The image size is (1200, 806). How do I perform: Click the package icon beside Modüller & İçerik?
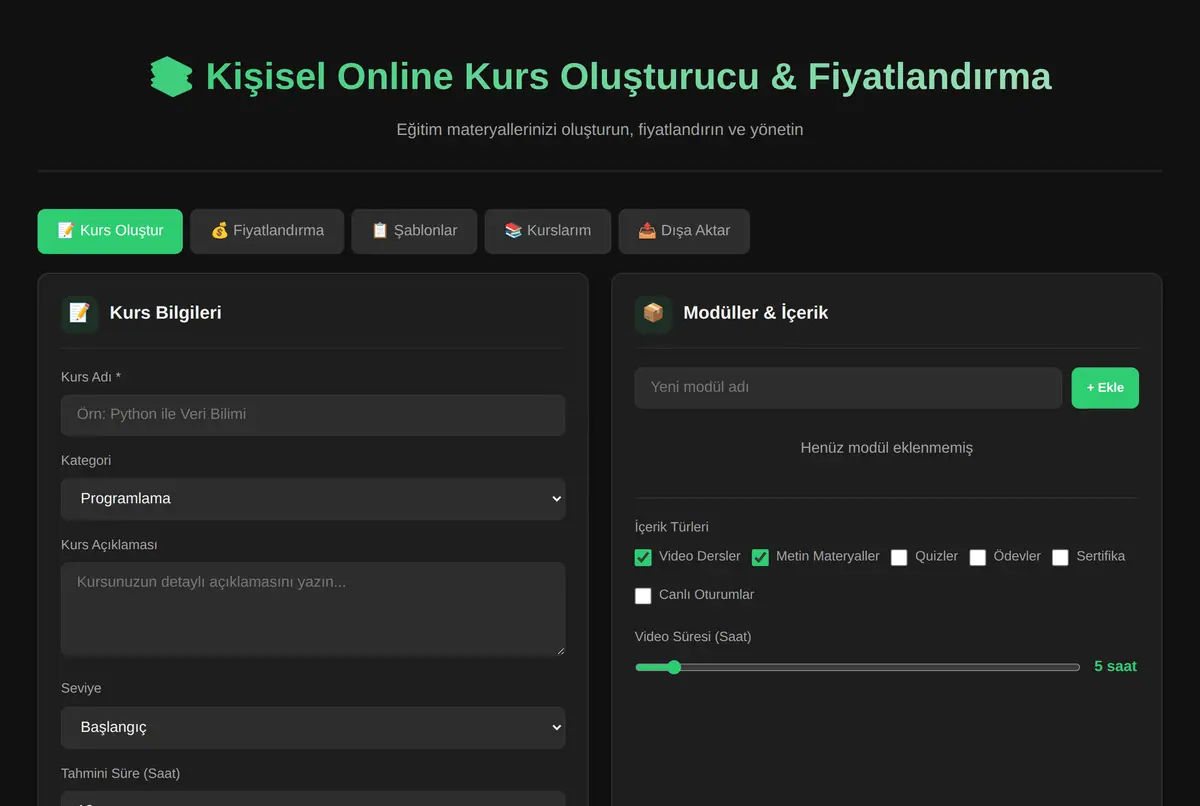point(653,313)
